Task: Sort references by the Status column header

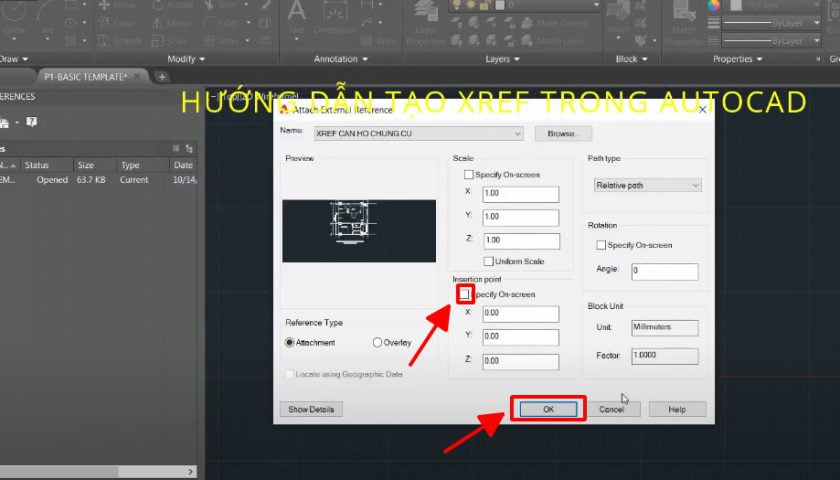Action: [x=37, y=165]
